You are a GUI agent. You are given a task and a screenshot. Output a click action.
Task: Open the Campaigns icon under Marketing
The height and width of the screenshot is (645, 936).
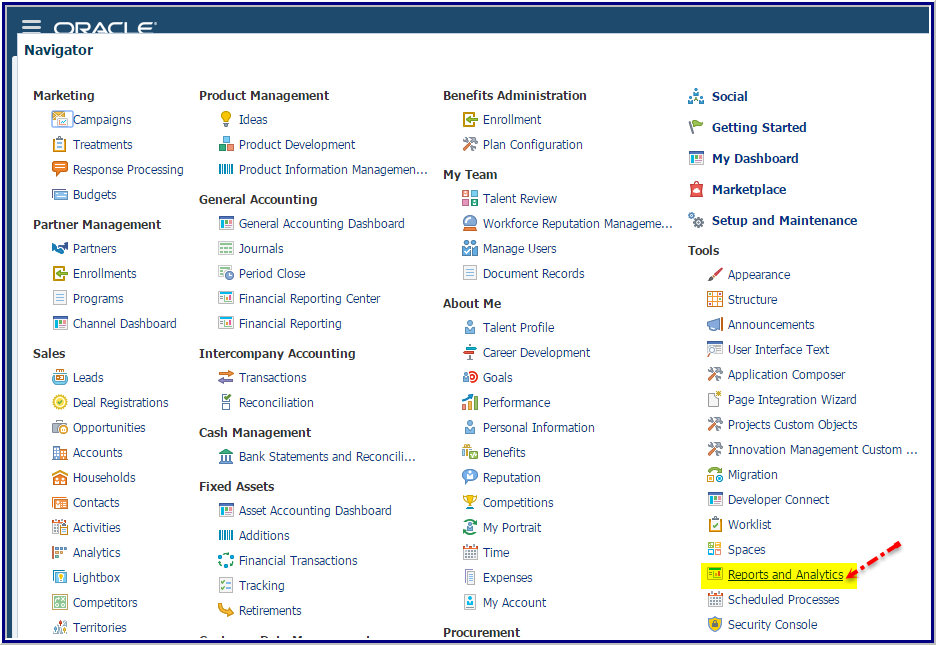tap(60, 119)
